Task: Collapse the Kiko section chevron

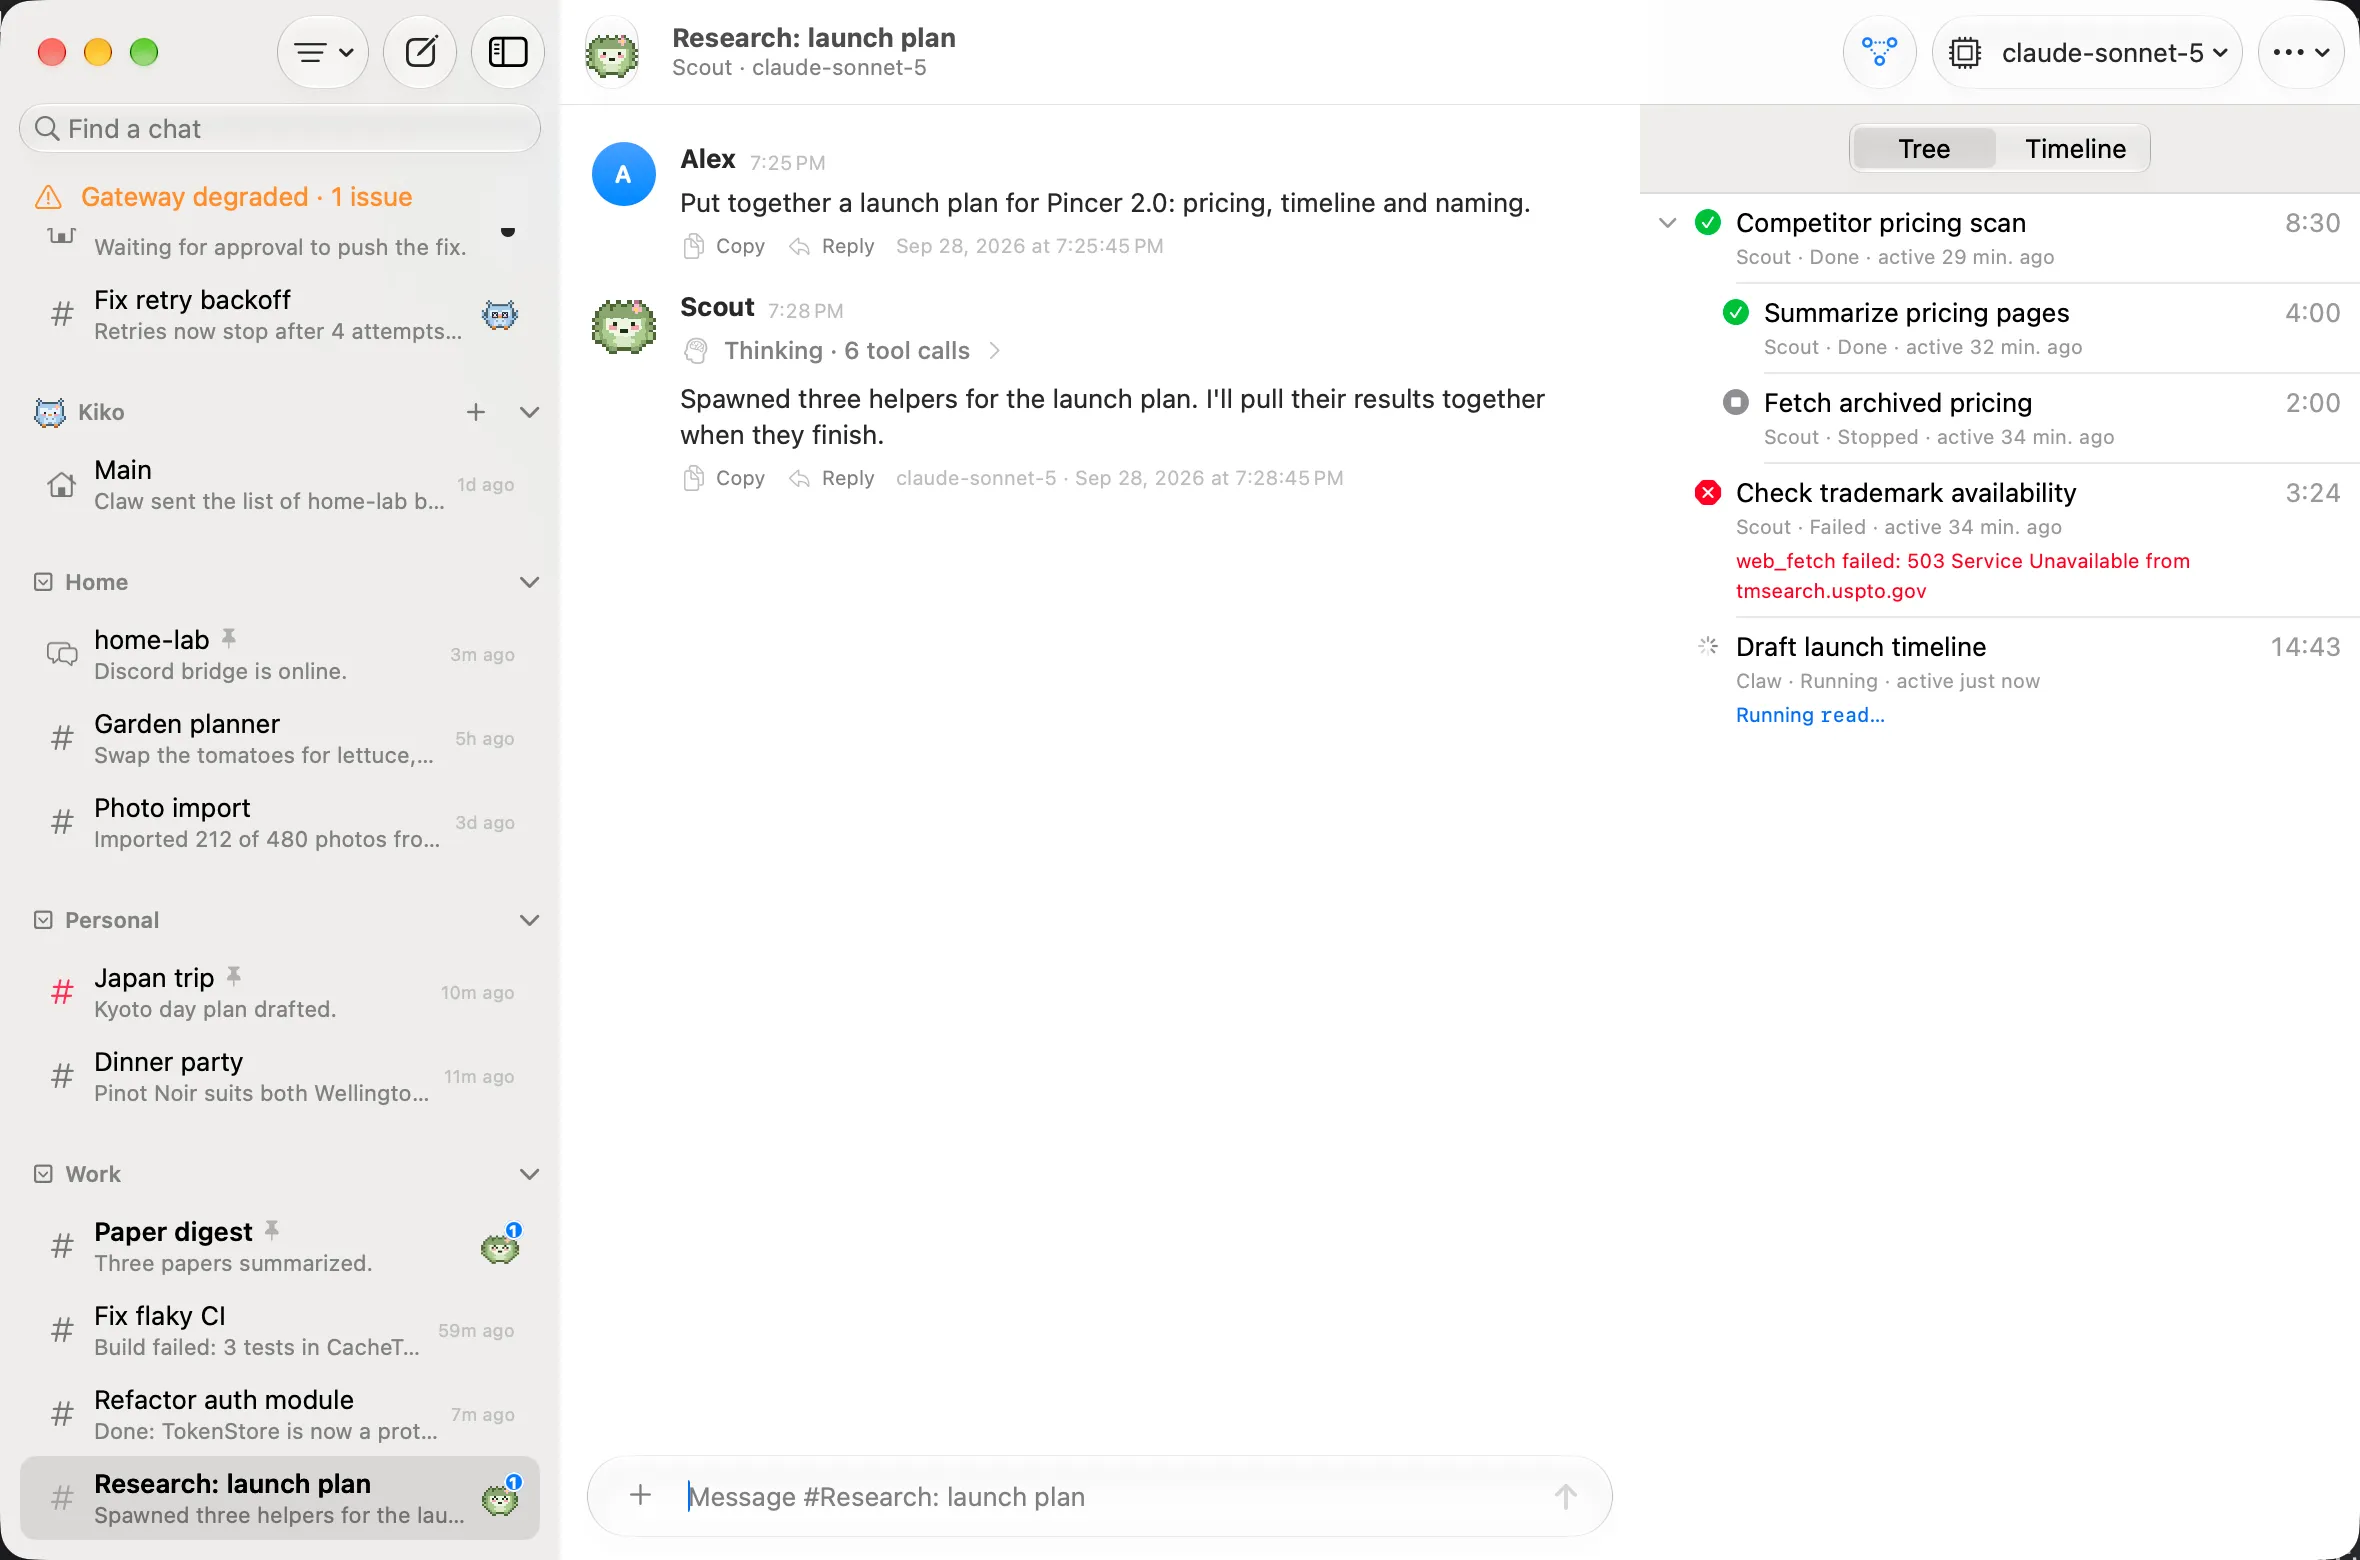Action: click(530, 412)
